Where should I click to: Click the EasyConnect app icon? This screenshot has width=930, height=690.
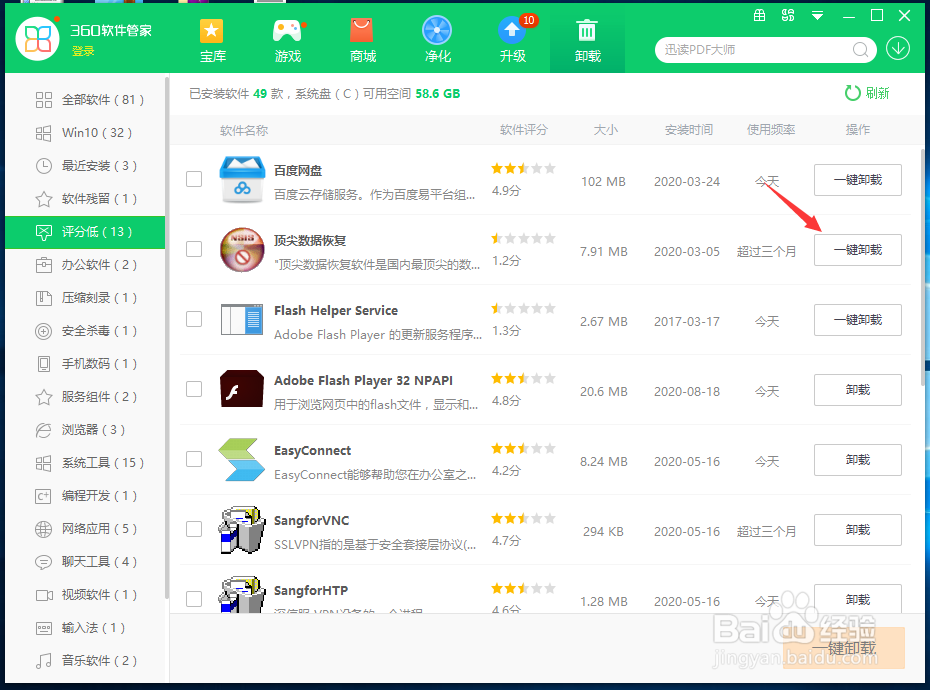pos(242,460)
